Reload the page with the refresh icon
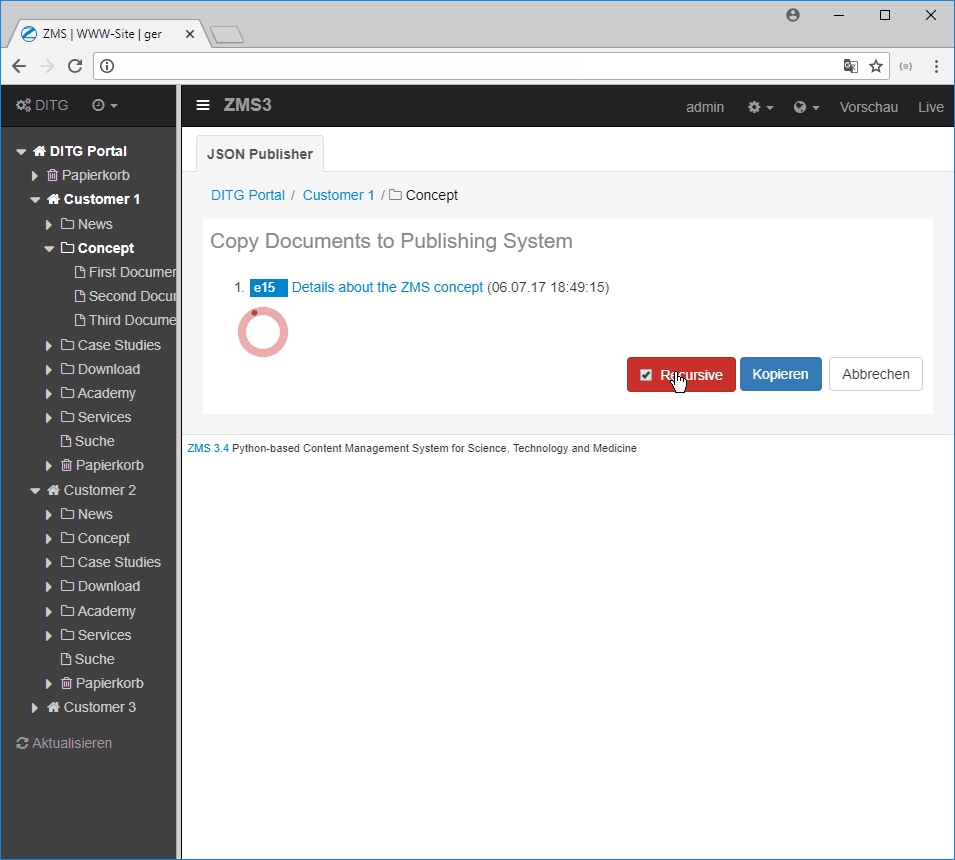 [x=75, y=66]
